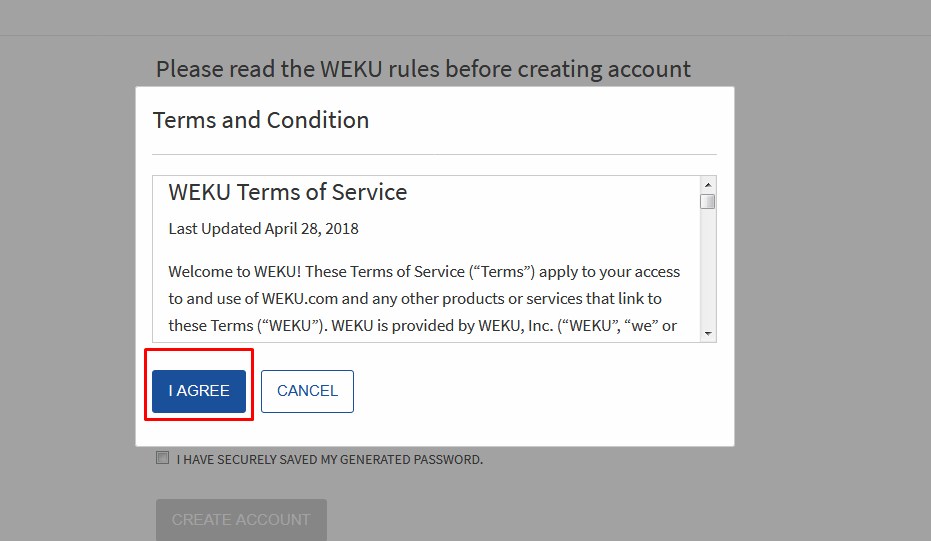Image resolution: width=931 pixels, height=541 pixels.
Task: Check the securely saved generated password checkbox
Action: 162,458
